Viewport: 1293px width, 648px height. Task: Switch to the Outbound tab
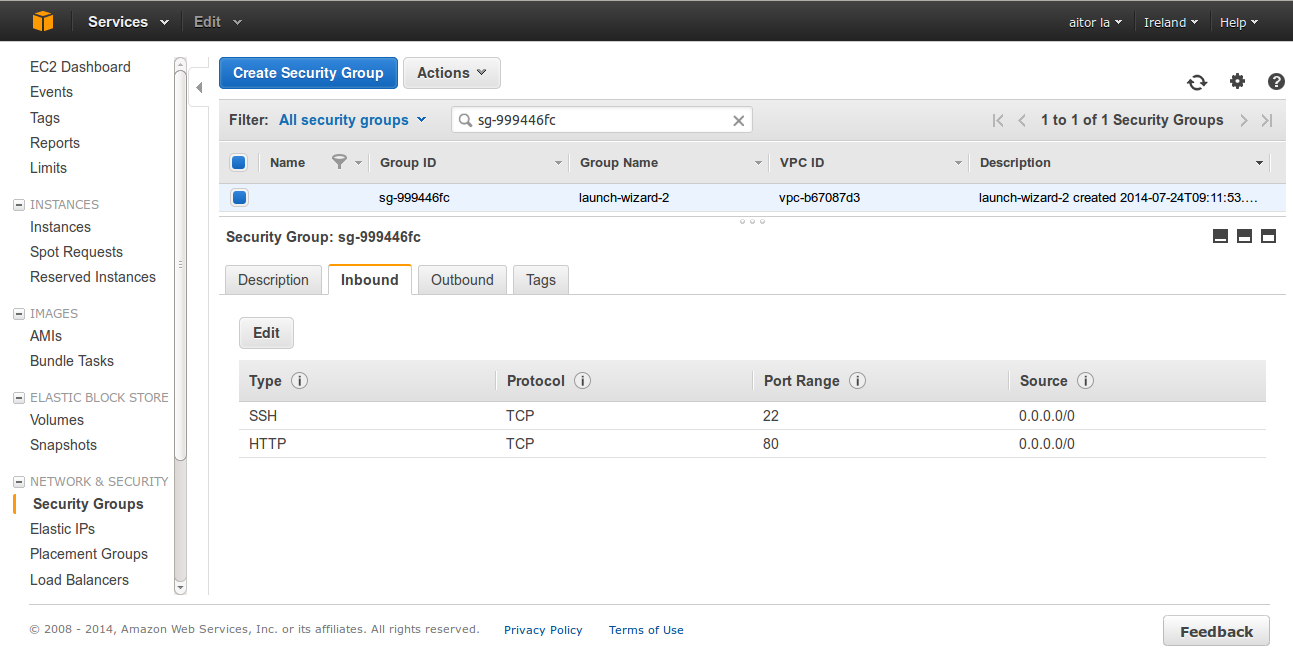[x=462, y=280]
